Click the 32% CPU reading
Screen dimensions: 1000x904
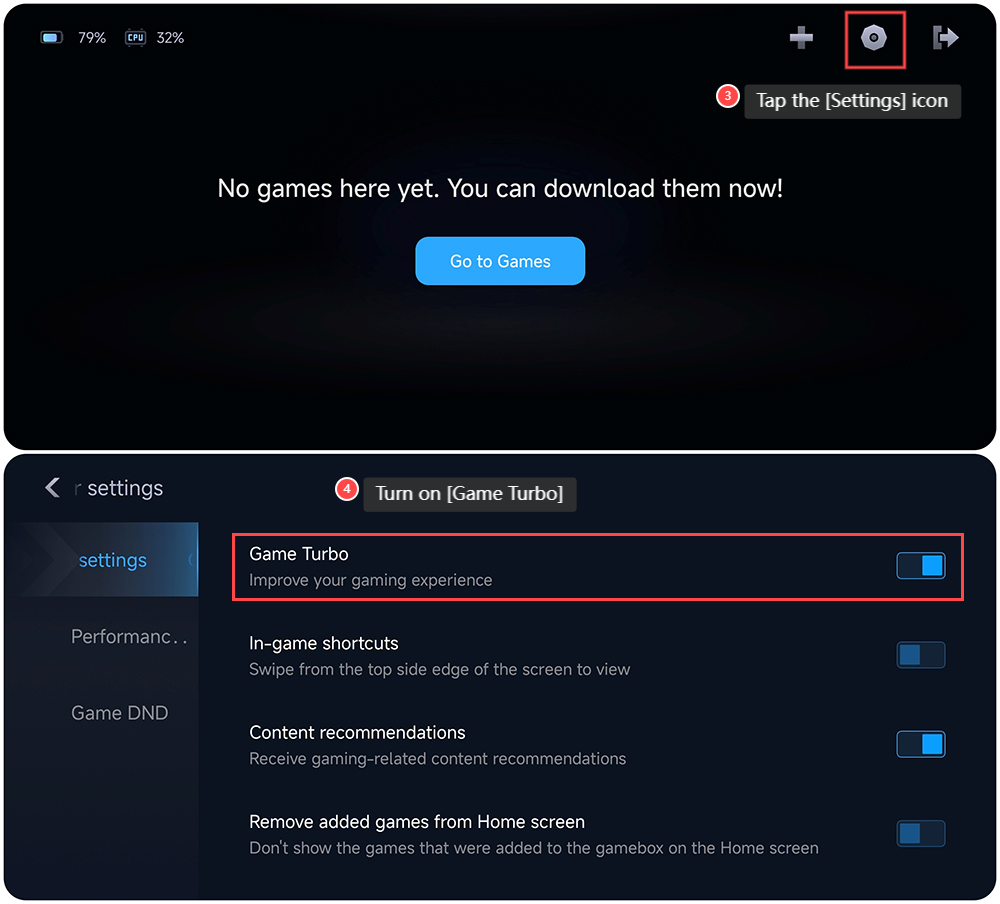tap(170, 38)
